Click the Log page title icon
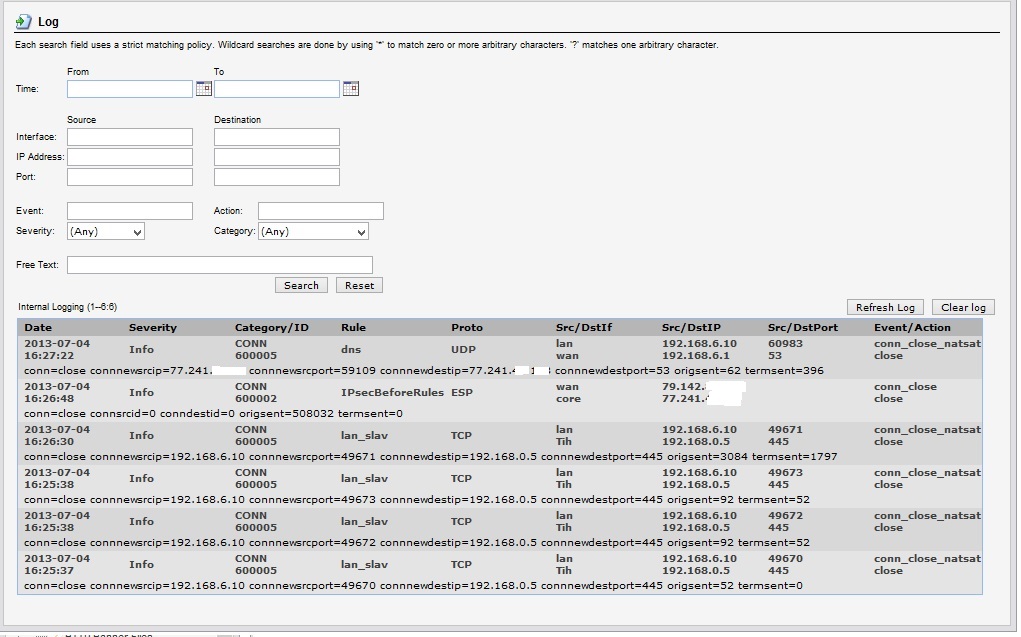1021x637 pixels. coord(23,21)
